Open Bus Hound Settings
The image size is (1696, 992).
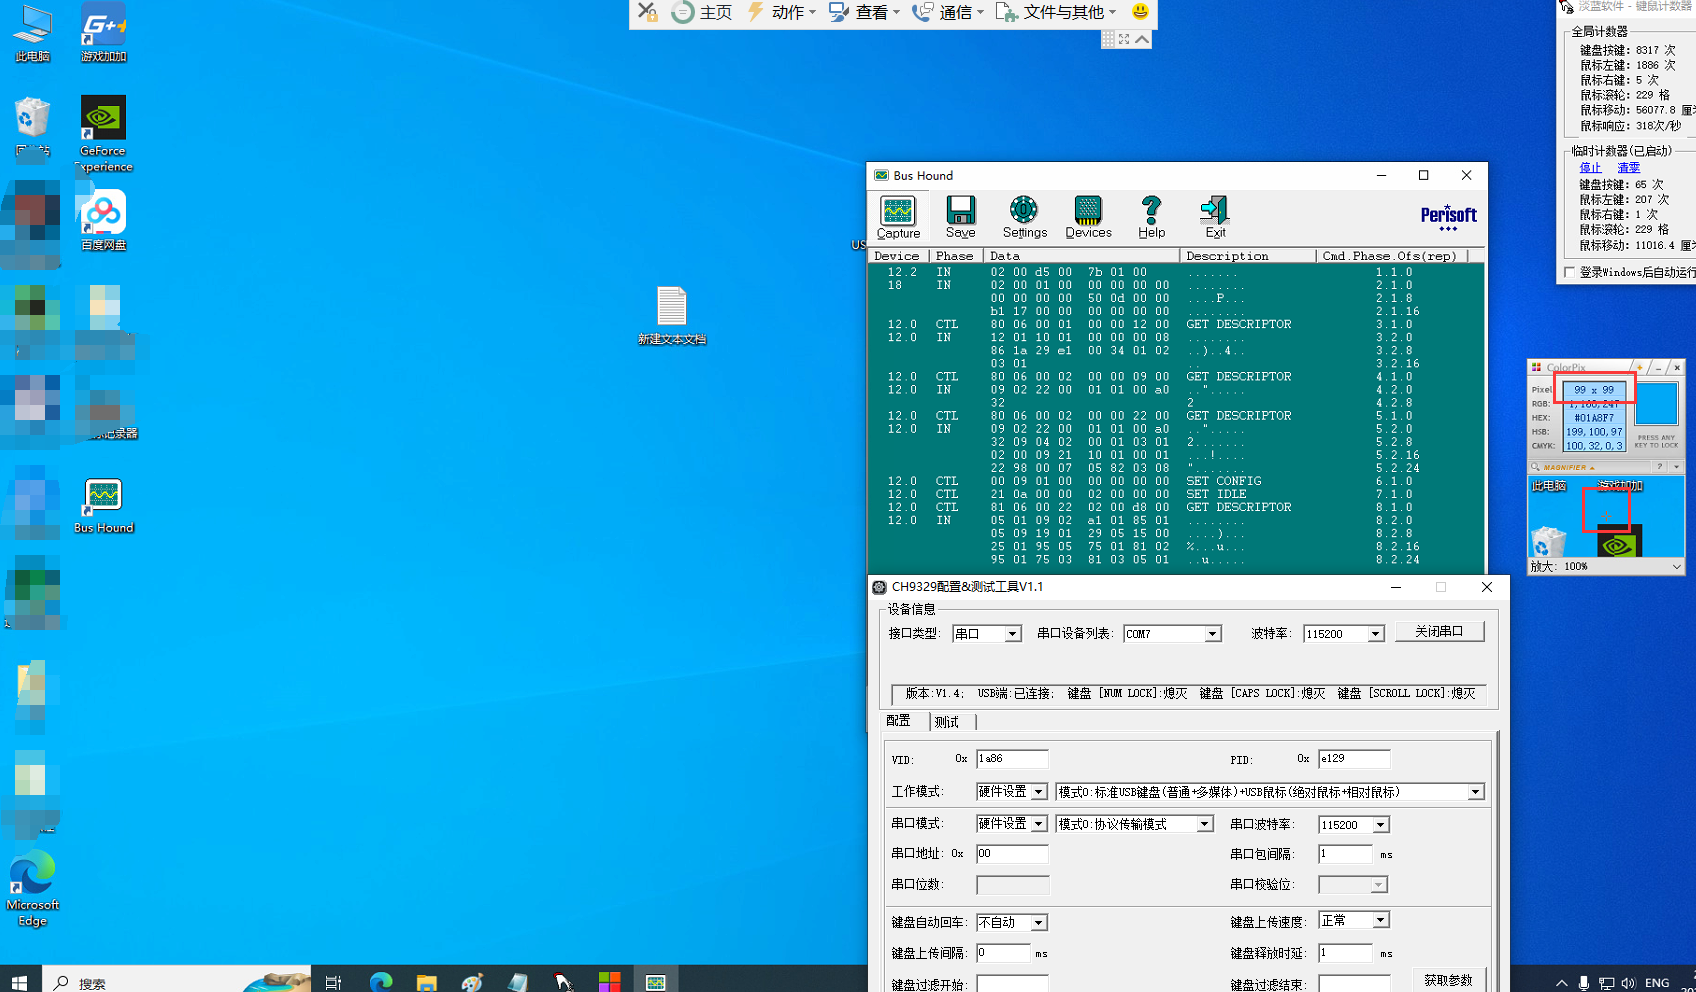[x=1024, y=217]
